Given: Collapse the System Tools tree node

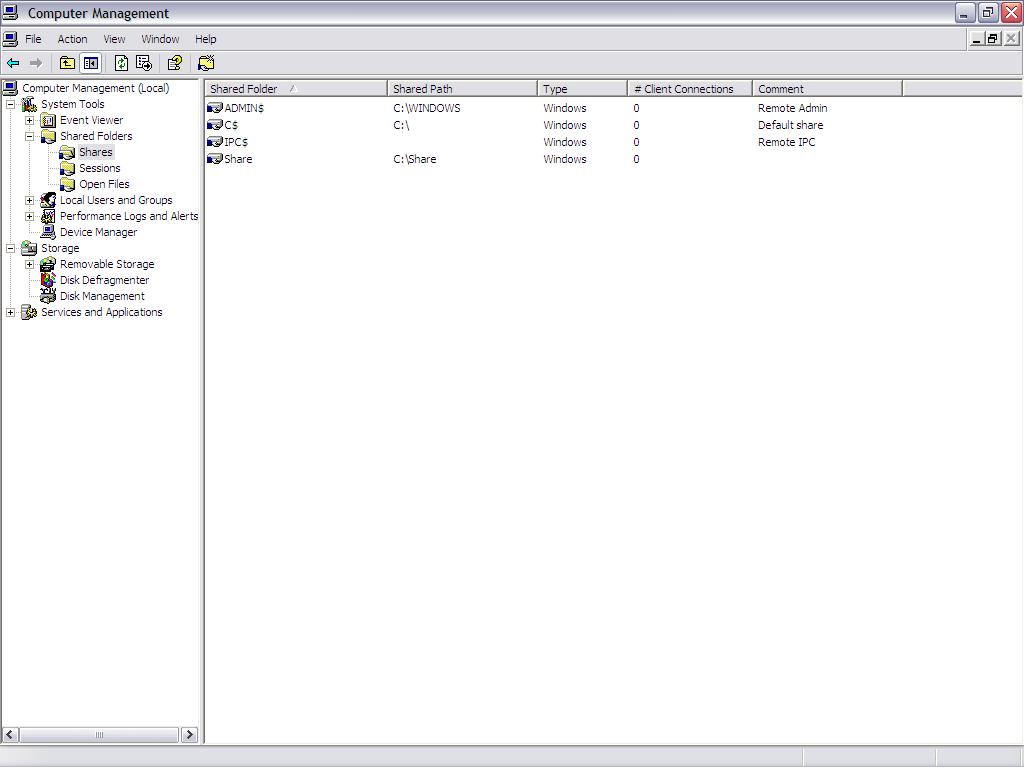Looking at the screenshot, I should 10,104.
